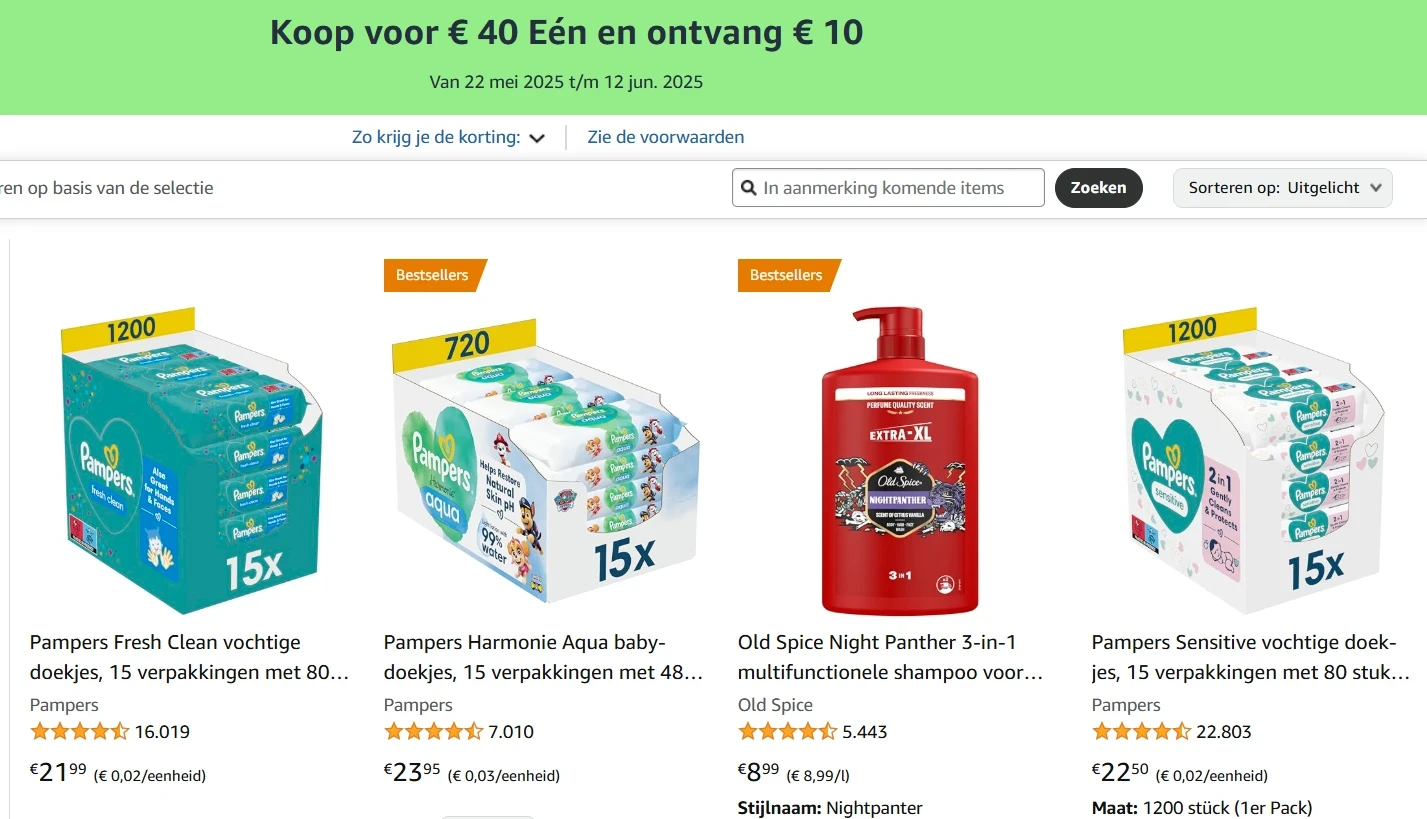Open the Pampers Harmonie Aqua product image

pyautogui.click(x=542, y=461)
